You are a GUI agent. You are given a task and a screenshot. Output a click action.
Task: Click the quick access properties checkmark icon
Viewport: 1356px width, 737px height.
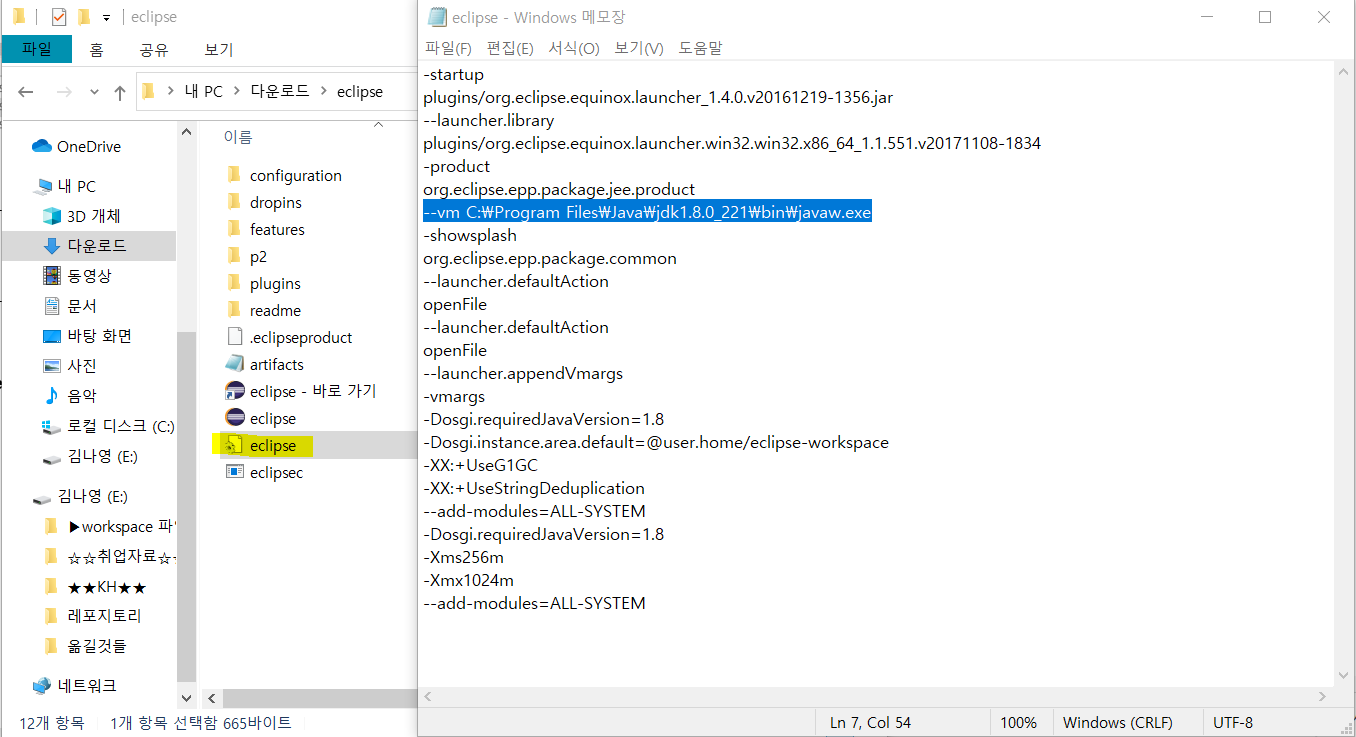coord(57,16)
